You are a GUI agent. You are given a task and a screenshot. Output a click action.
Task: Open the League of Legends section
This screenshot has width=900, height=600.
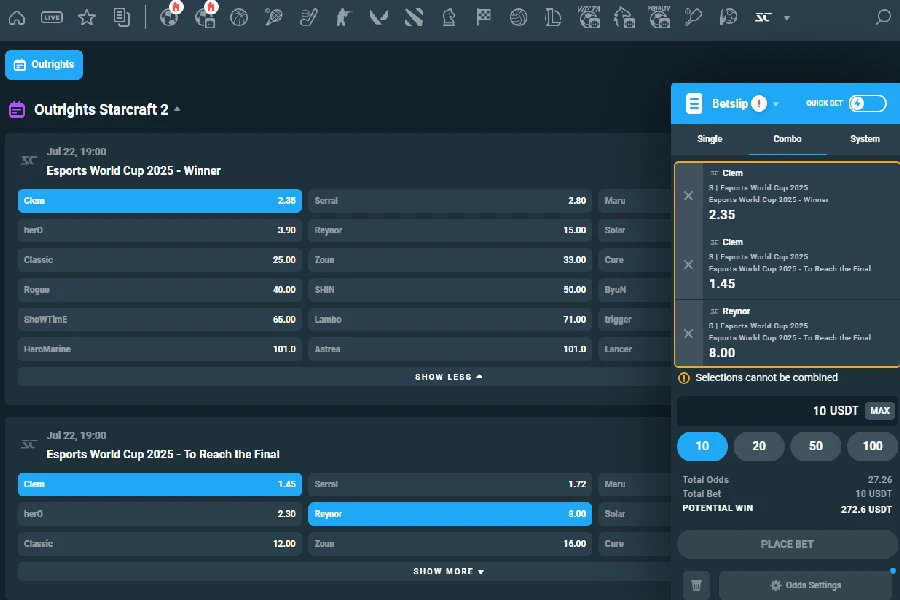pos(554,17)
